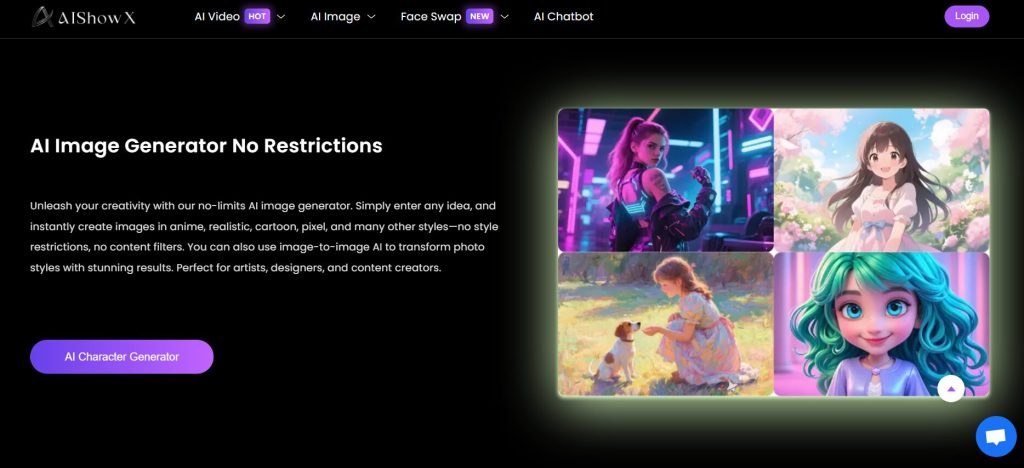Select the cyberpunk neon girl image
The width and height of the screenshot is (1024, 468).
(665, 179)
